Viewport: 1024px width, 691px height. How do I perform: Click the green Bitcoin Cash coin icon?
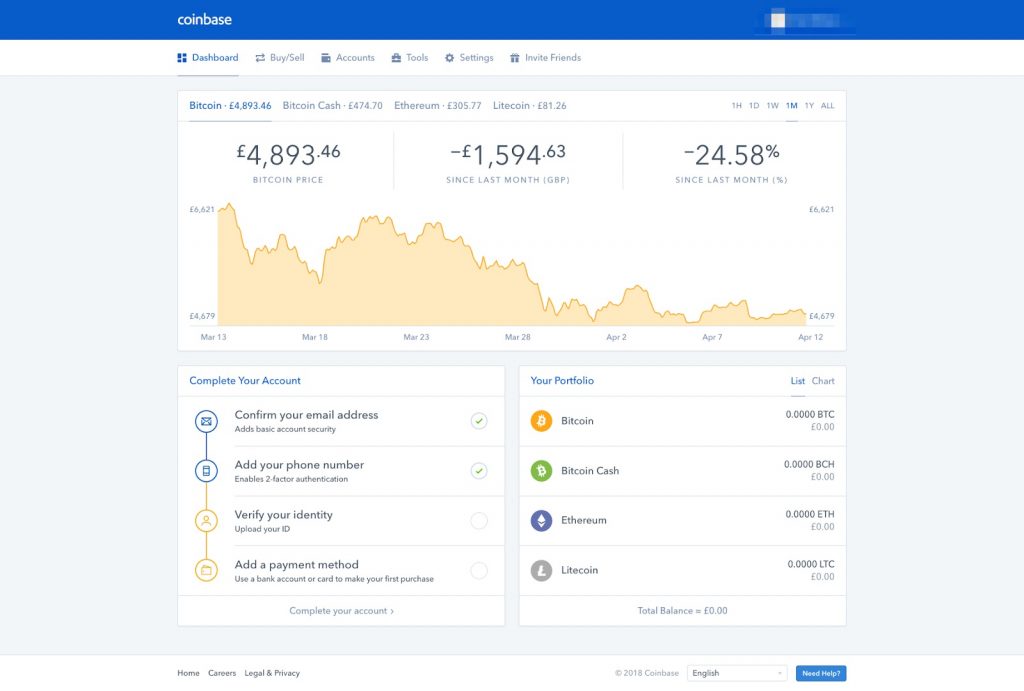(541, 471)
